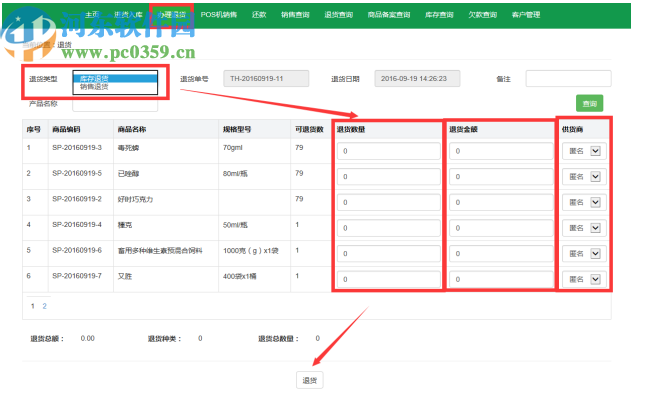Focus return amount field for SP-20160919-6
Screen dimensions: 648x413
point(501,253)
